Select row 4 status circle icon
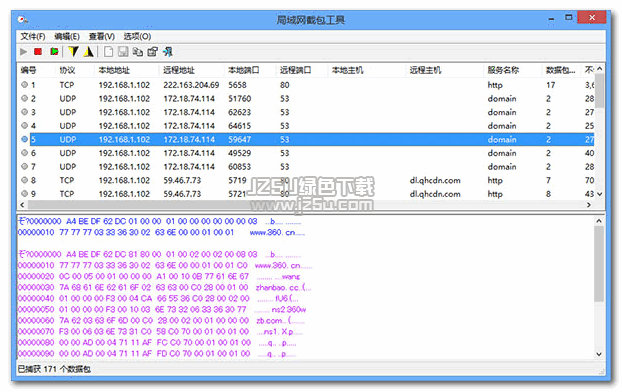The height and width of the screenshot is (392, 622). click(25, 125)
